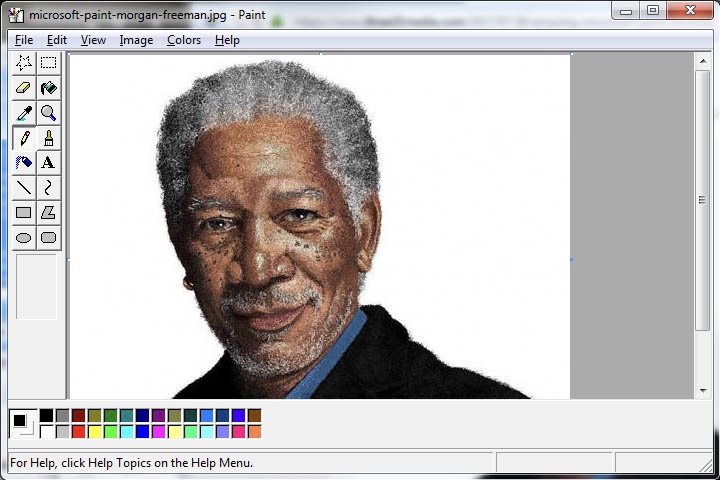Select the rectangular Select tool
The width and height of the screenshot is (720, 480).
tap(49, 63)
